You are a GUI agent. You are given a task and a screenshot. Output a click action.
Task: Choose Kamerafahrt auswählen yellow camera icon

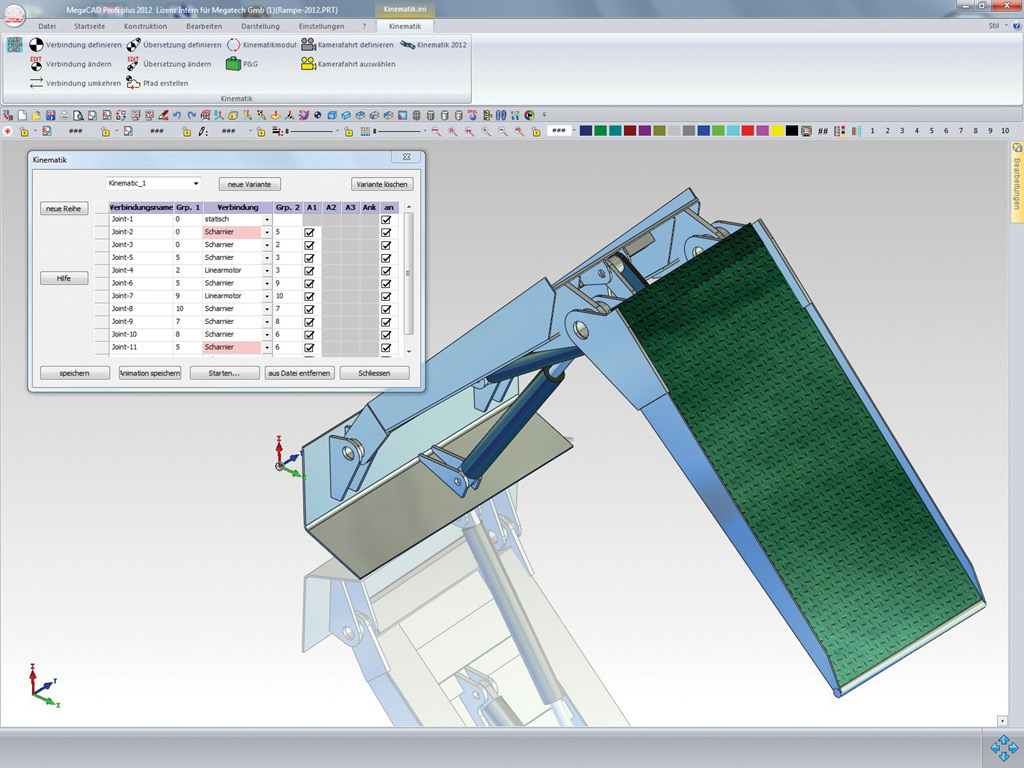309,64
